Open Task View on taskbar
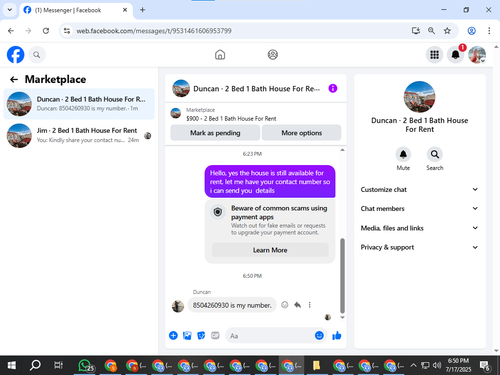The width and height of the screenshot is (500, 375). point(58,366)
